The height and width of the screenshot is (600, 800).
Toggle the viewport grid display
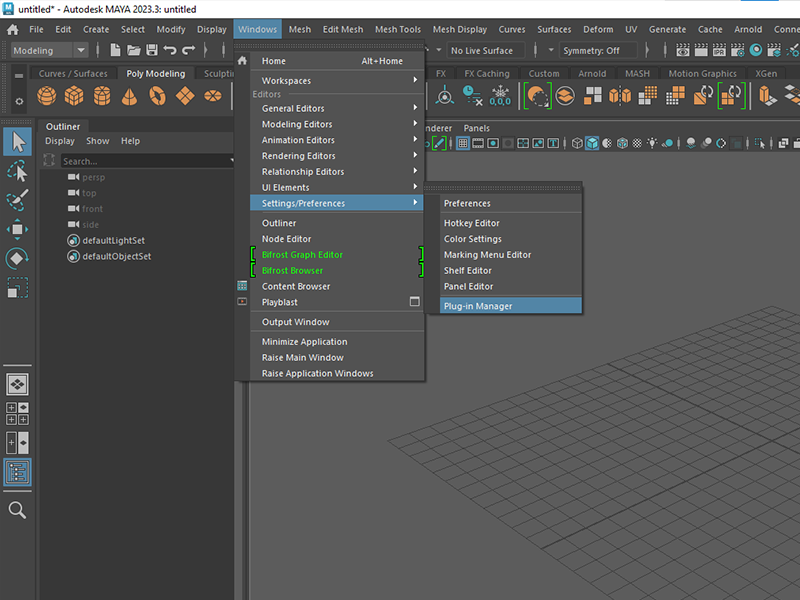(x=463, y=143)
